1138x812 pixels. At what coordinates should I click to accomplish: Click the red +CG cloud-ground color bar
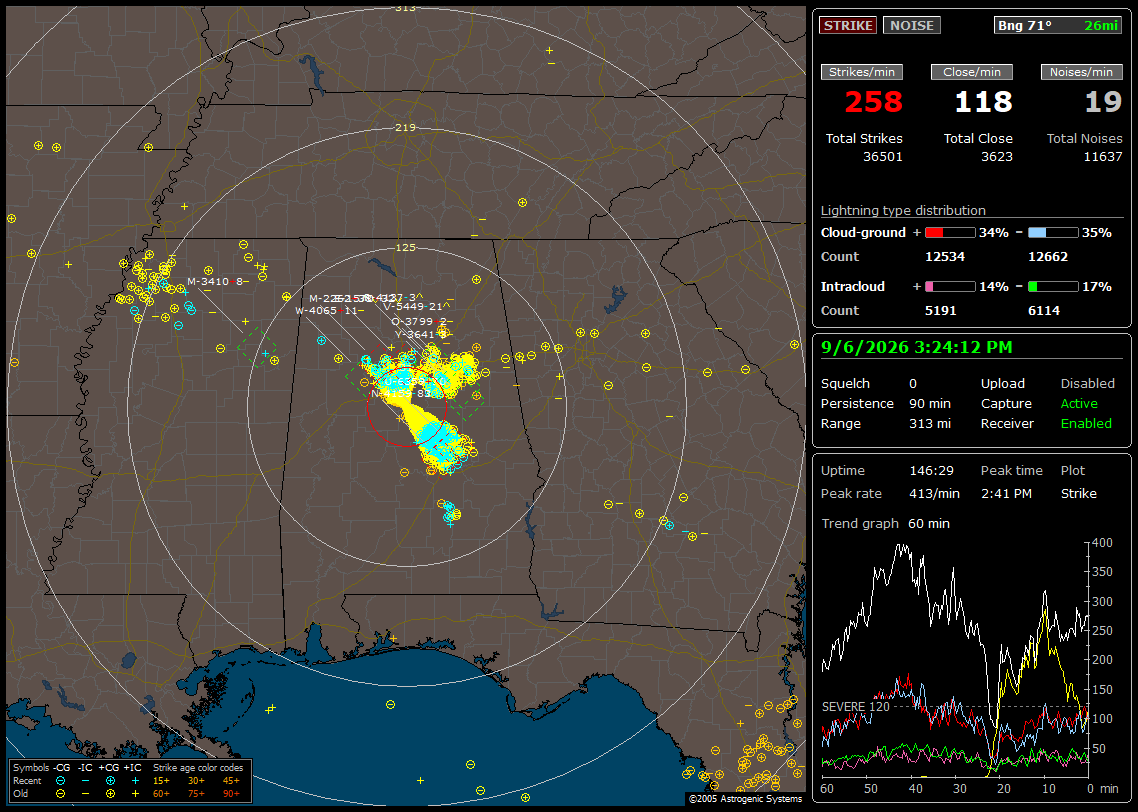pyautogui.click(x=950, y=233)
